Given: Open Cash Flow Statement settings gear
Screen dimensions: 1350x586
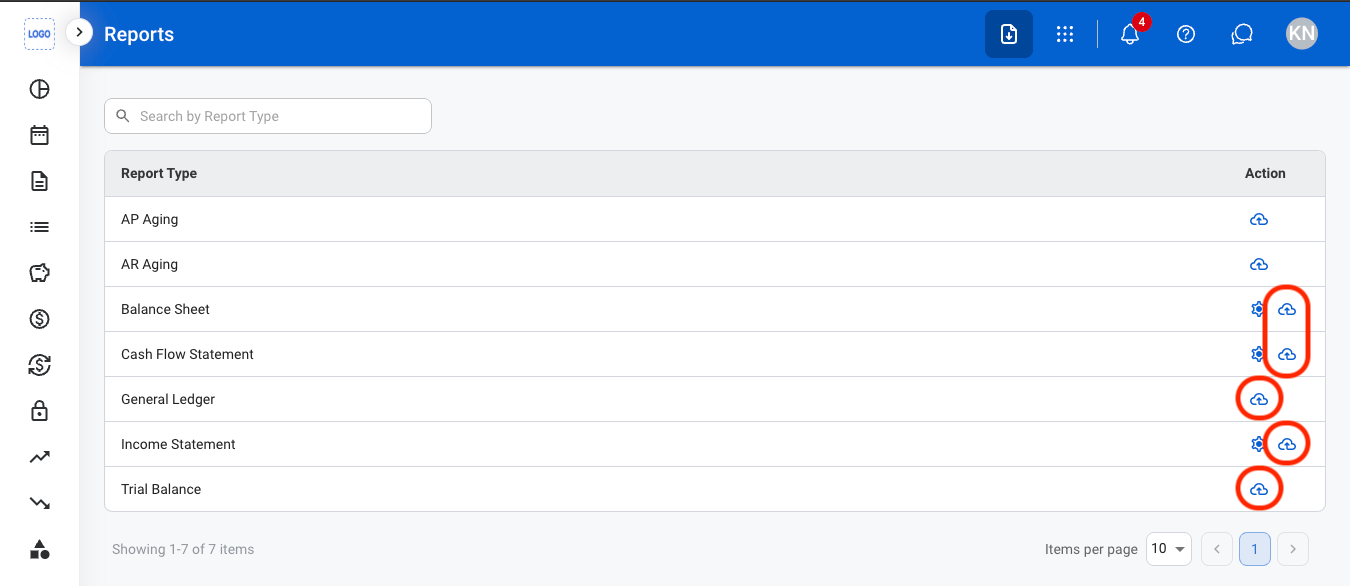Looking at the screenshot, I should click(x=1257, y=354).
